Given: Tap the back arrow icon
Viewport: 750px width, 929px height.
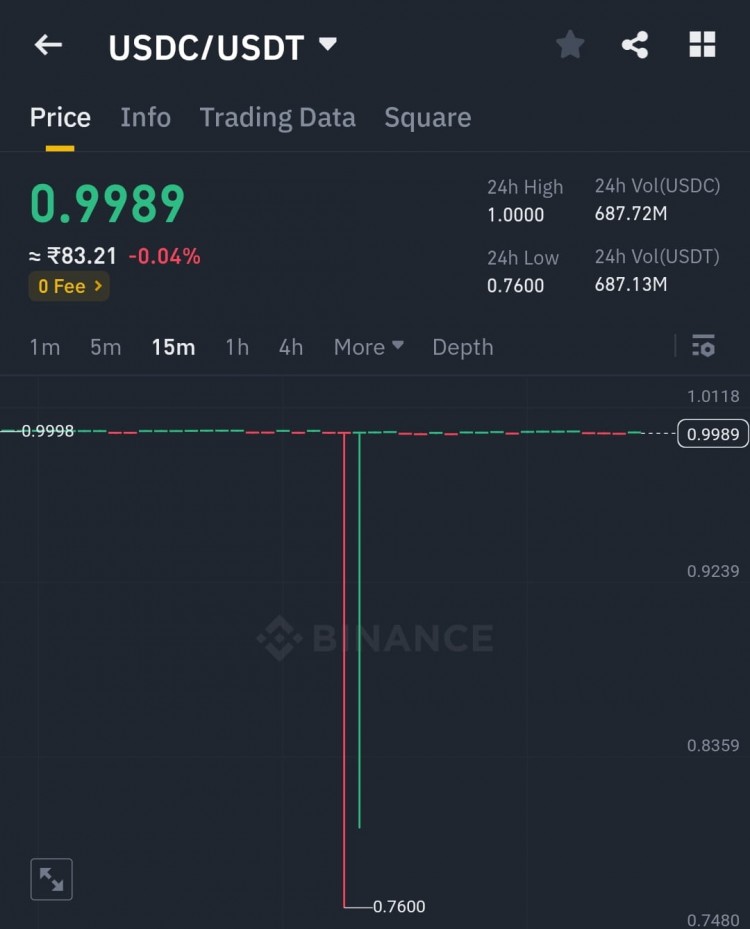Looking at the screenshot, I should (x=48, y=45).
